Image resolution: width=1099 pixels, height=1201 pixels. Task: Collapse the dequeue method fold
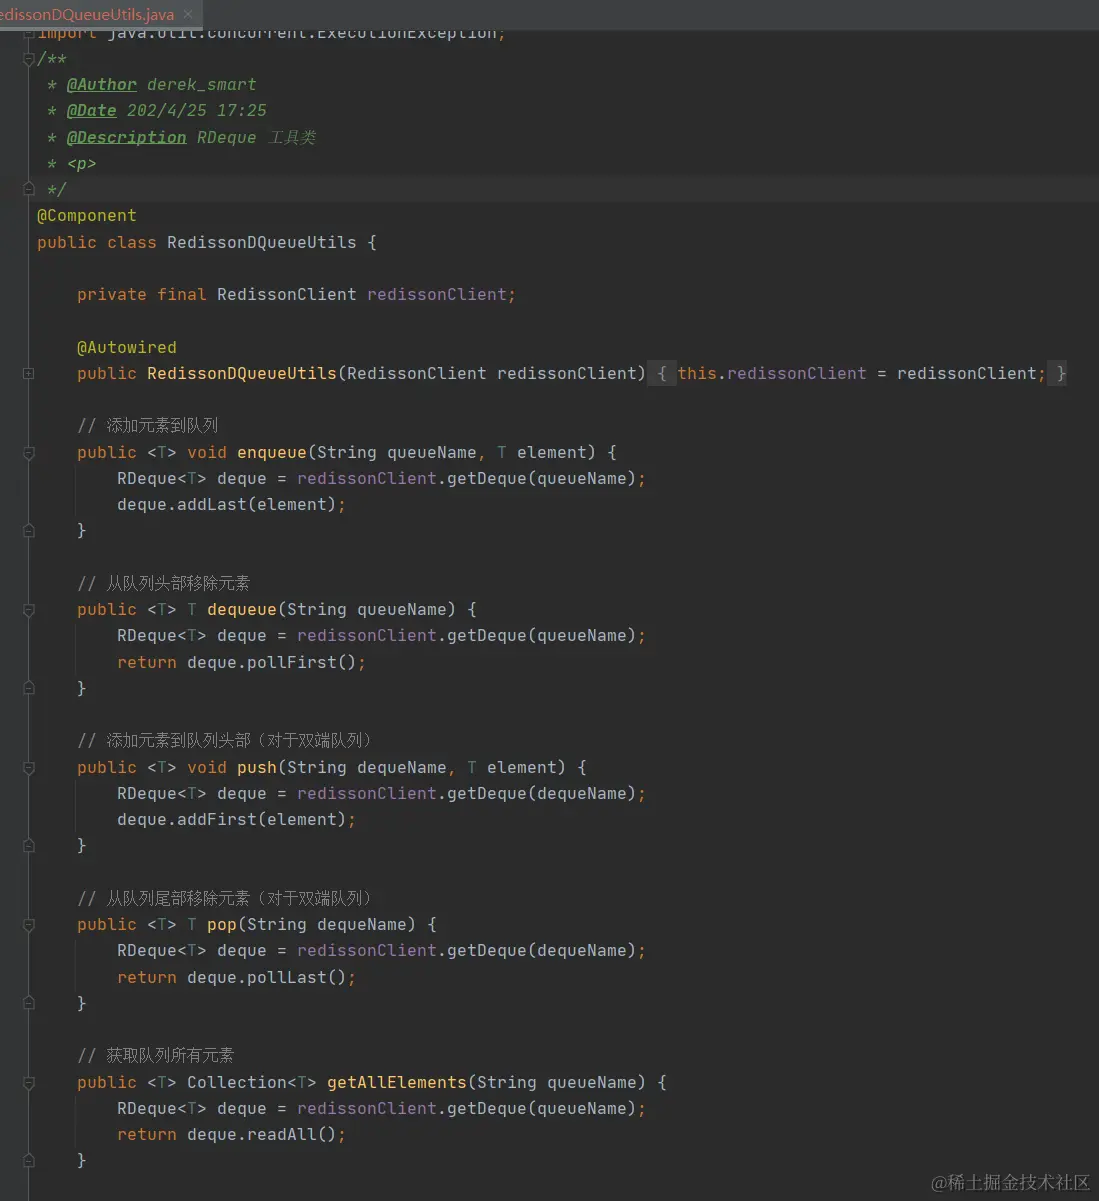click(29, 609)
